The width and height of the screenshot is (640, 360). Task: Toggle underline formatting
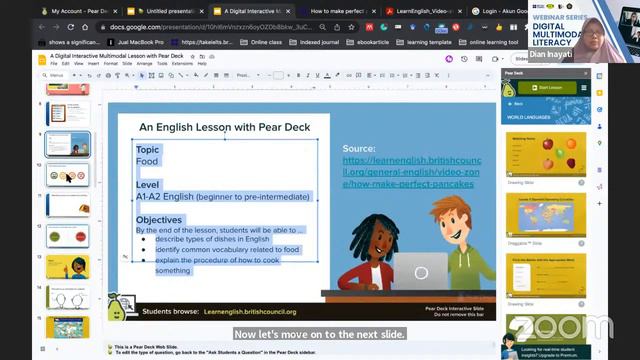click(317, 76)
